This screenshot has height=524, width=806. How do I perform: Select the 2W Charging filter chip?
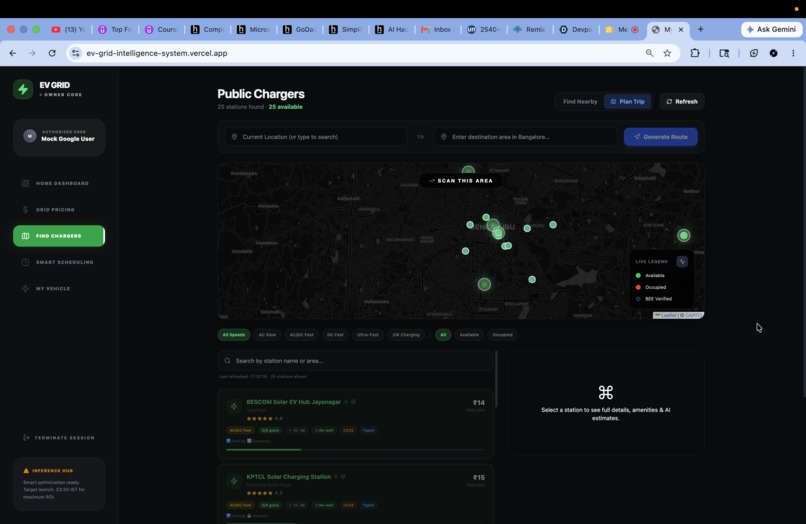coord(406,335)
